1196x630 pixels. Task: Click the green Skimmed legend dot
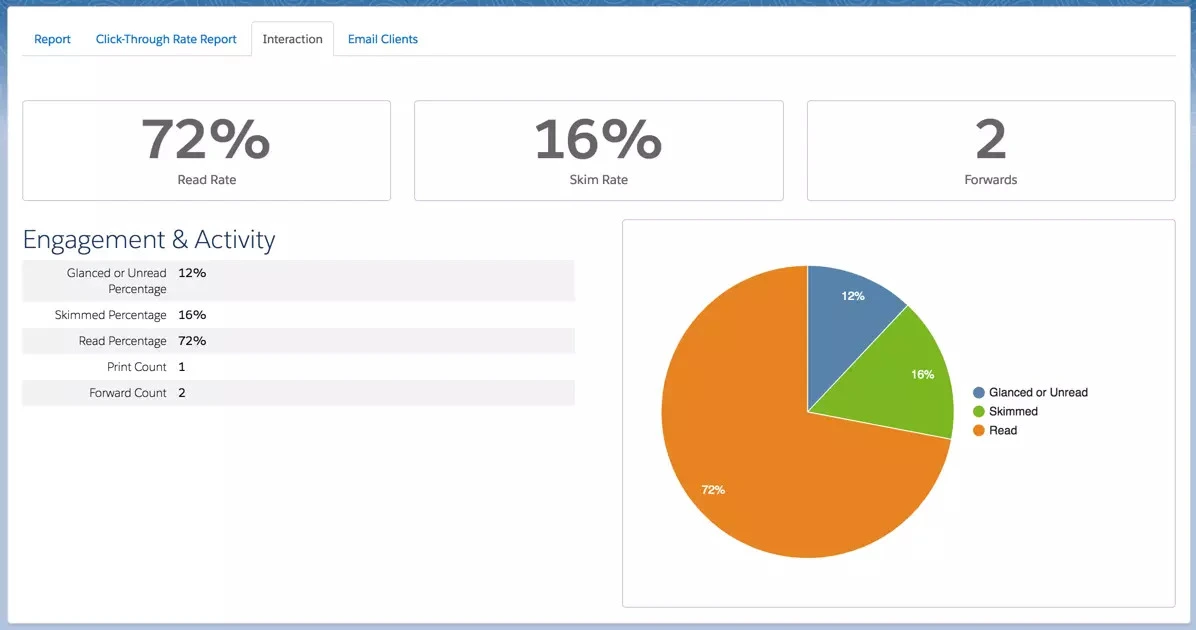979,412
